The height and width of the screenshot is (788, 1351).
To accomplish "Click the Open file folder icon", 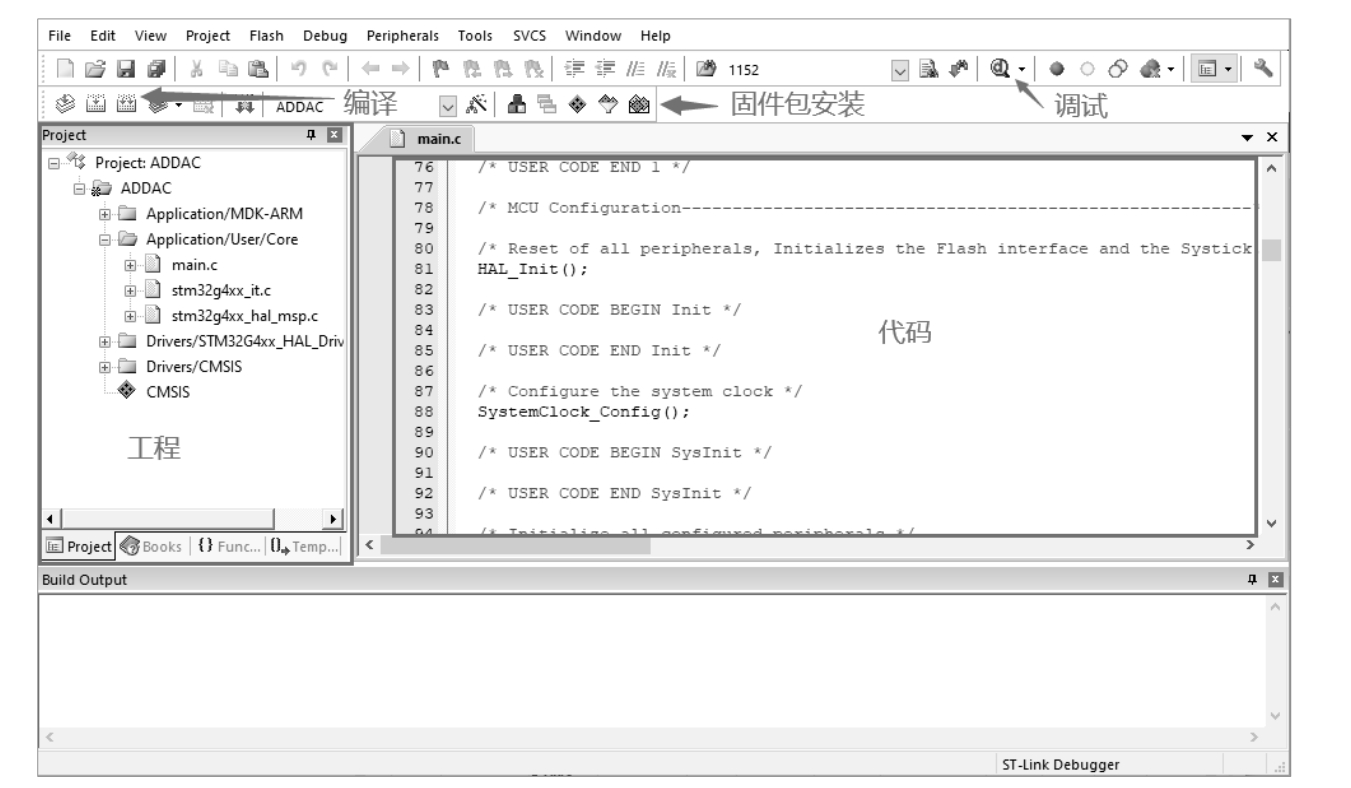I will pos(95,69).
